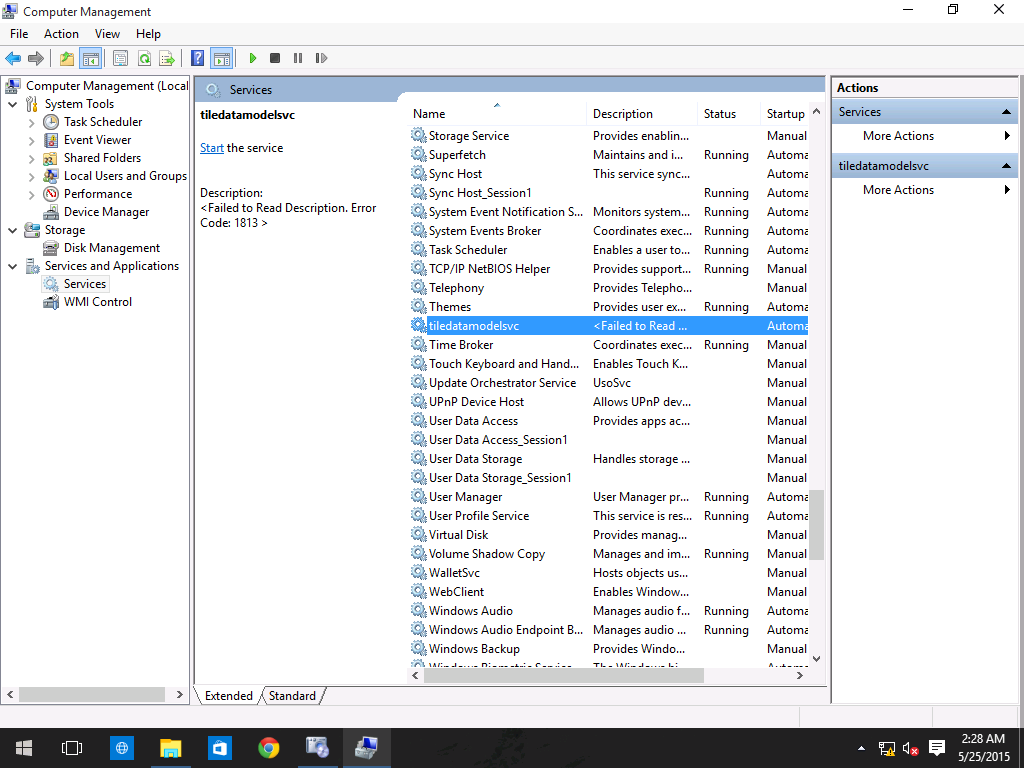Select the Themes service row

point(609,307)
